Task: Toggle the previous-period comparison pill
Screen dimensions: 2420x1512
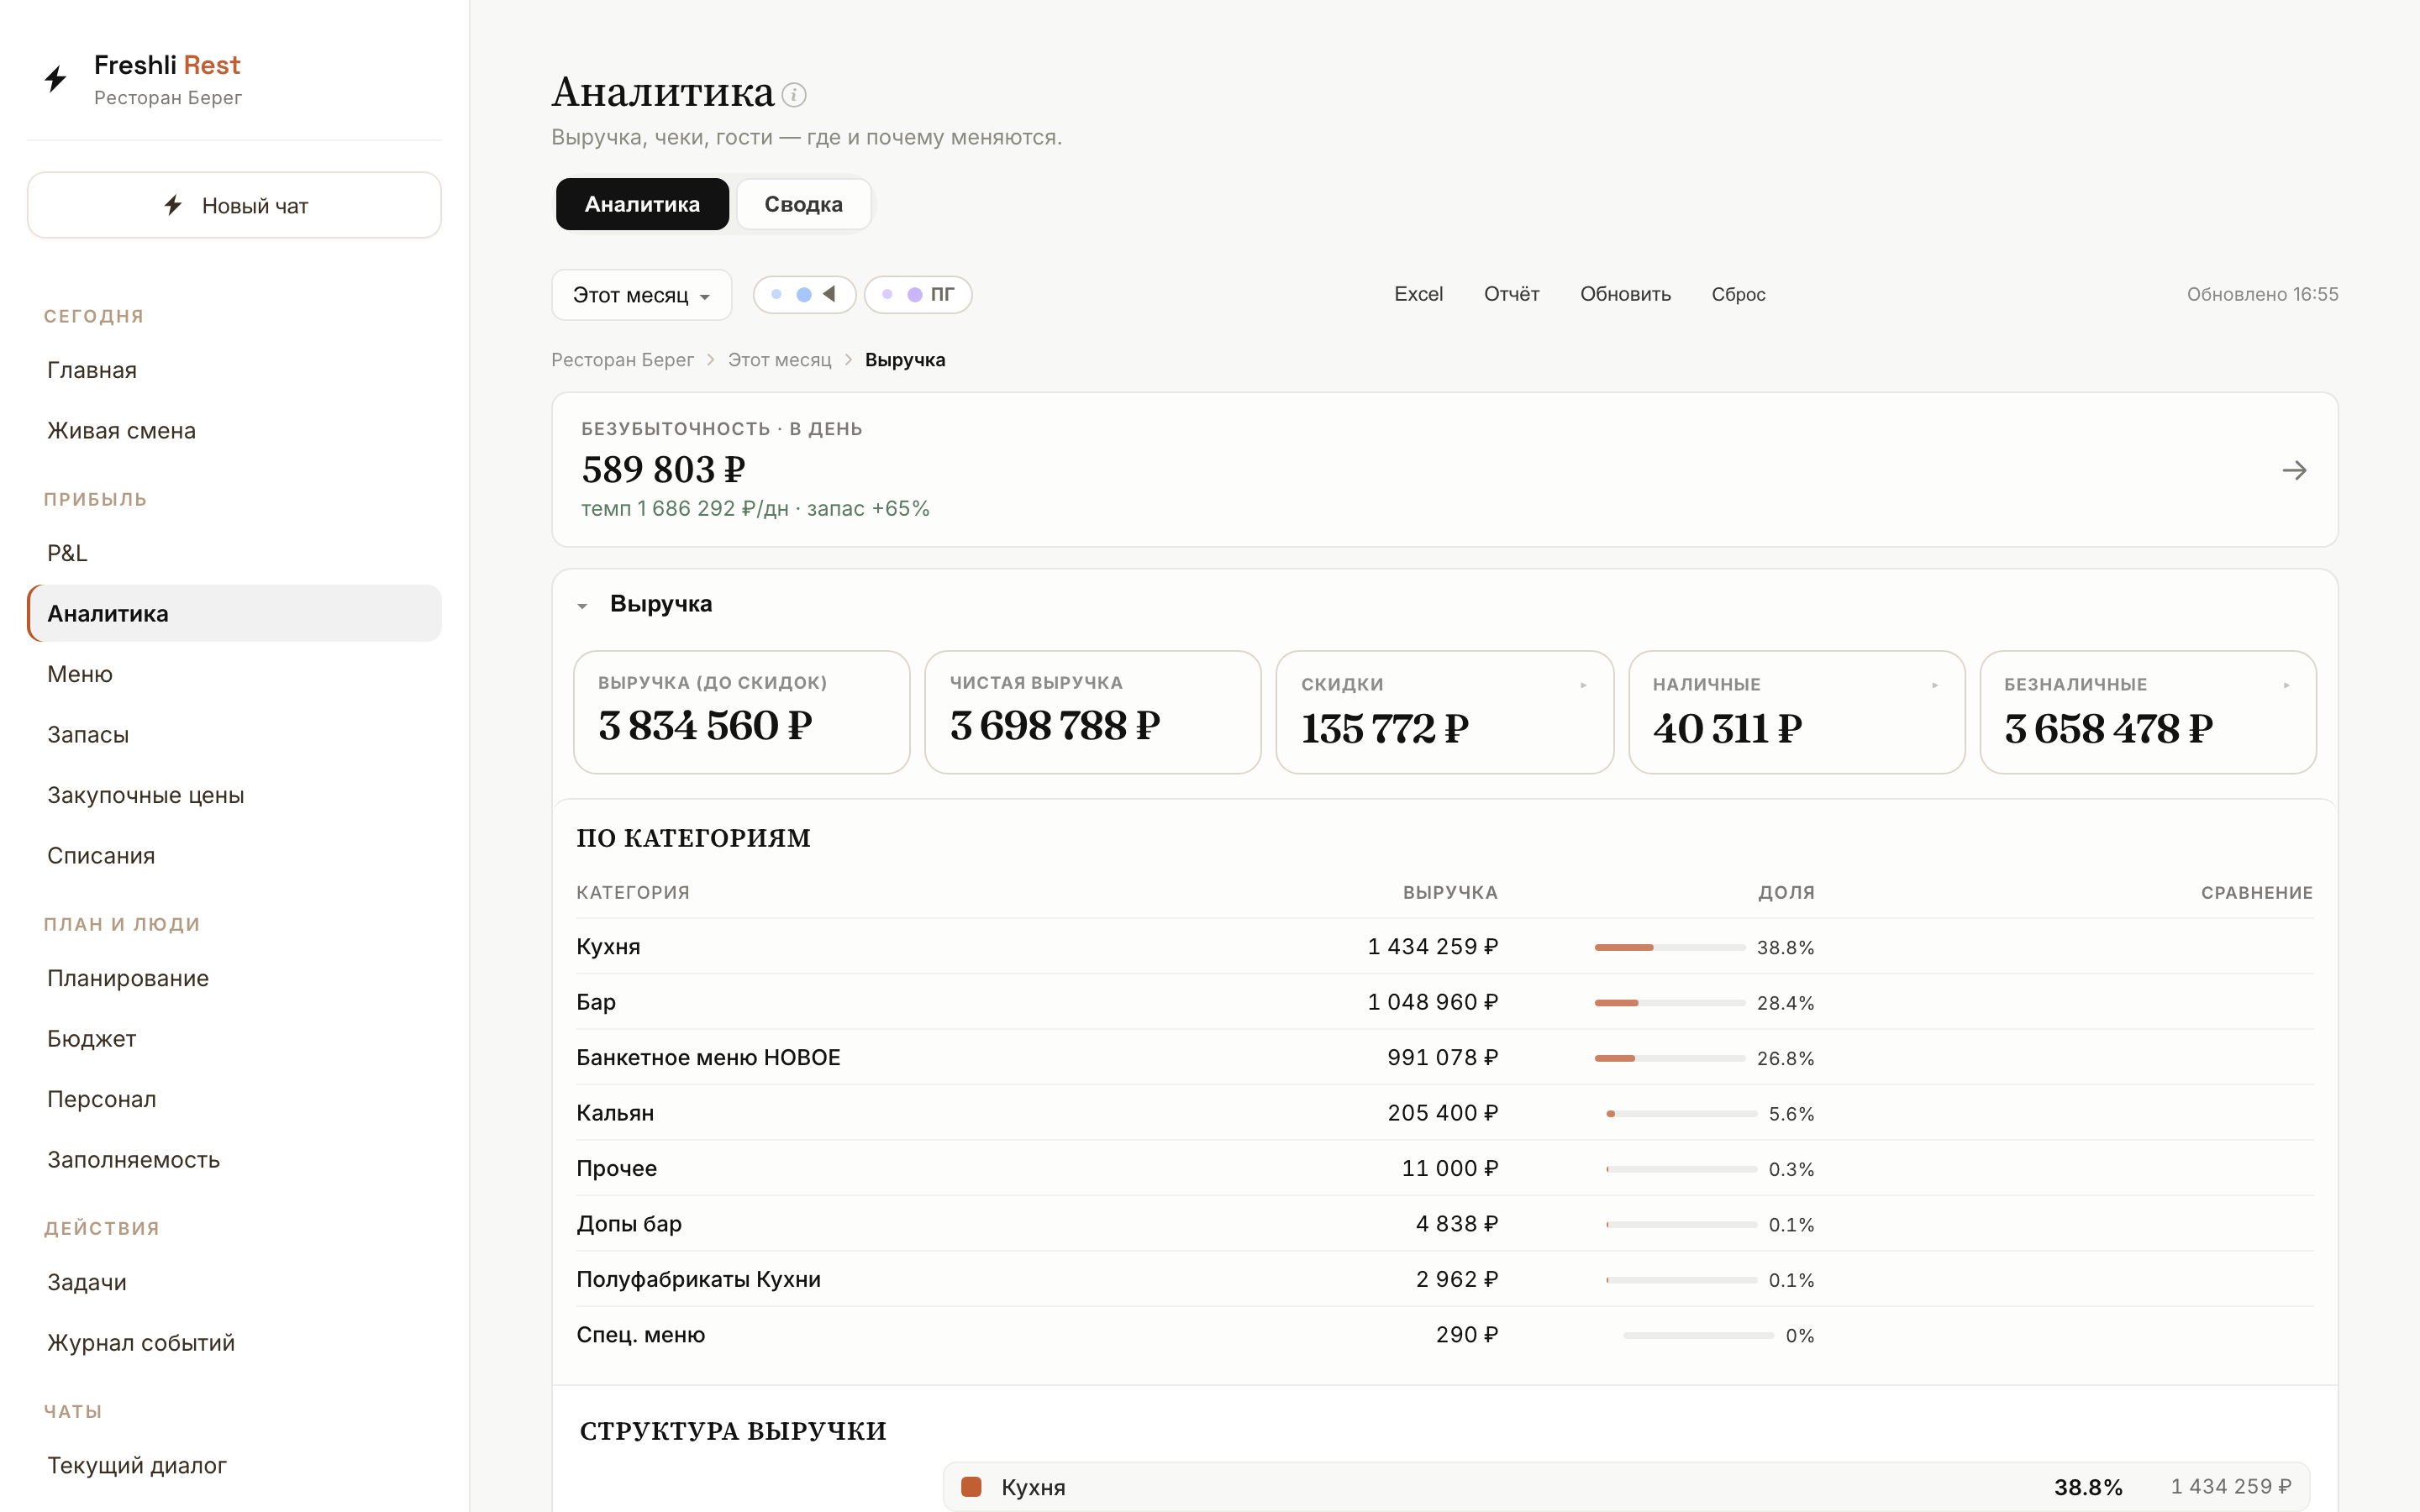Action: point(804,294)
